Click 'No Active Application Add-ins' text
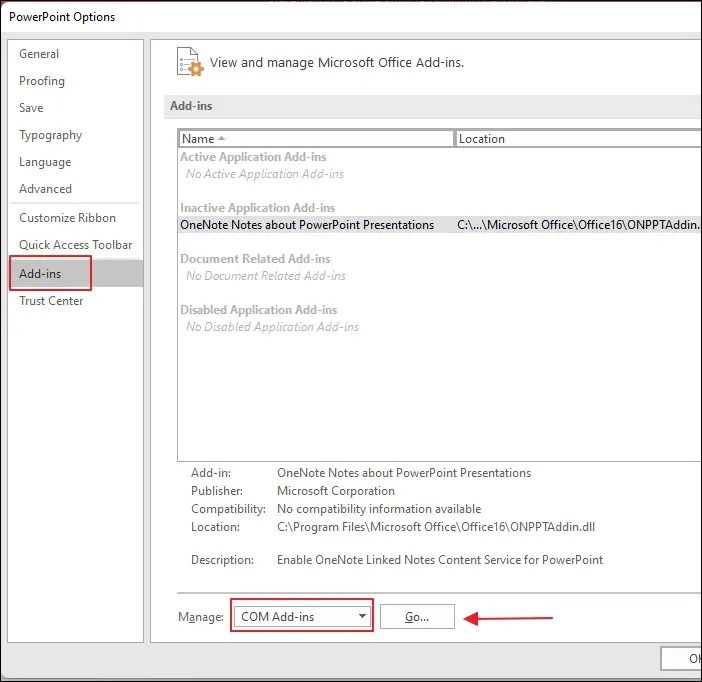702x682 pixels. pos(265,174)
